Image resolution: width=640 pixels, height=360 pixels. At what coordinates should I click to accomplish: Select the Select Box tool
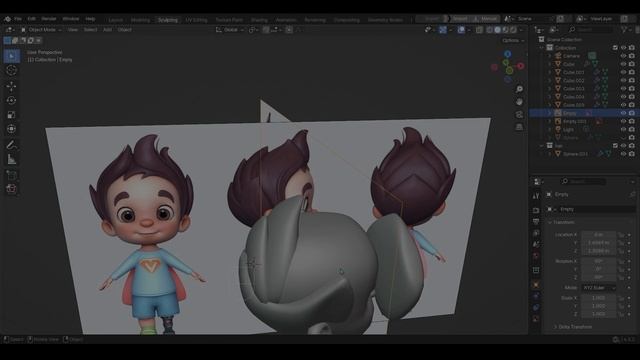[11, 56]
